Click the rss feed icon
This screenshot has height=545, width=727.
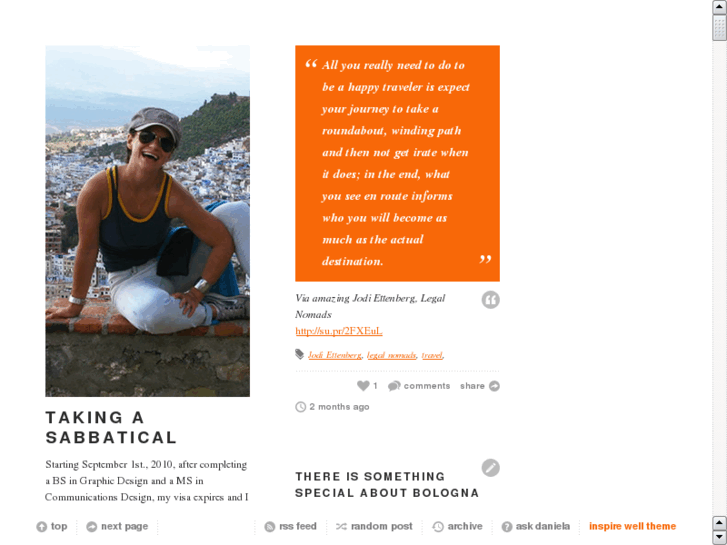pyautogui.click(x=269, y=526)
